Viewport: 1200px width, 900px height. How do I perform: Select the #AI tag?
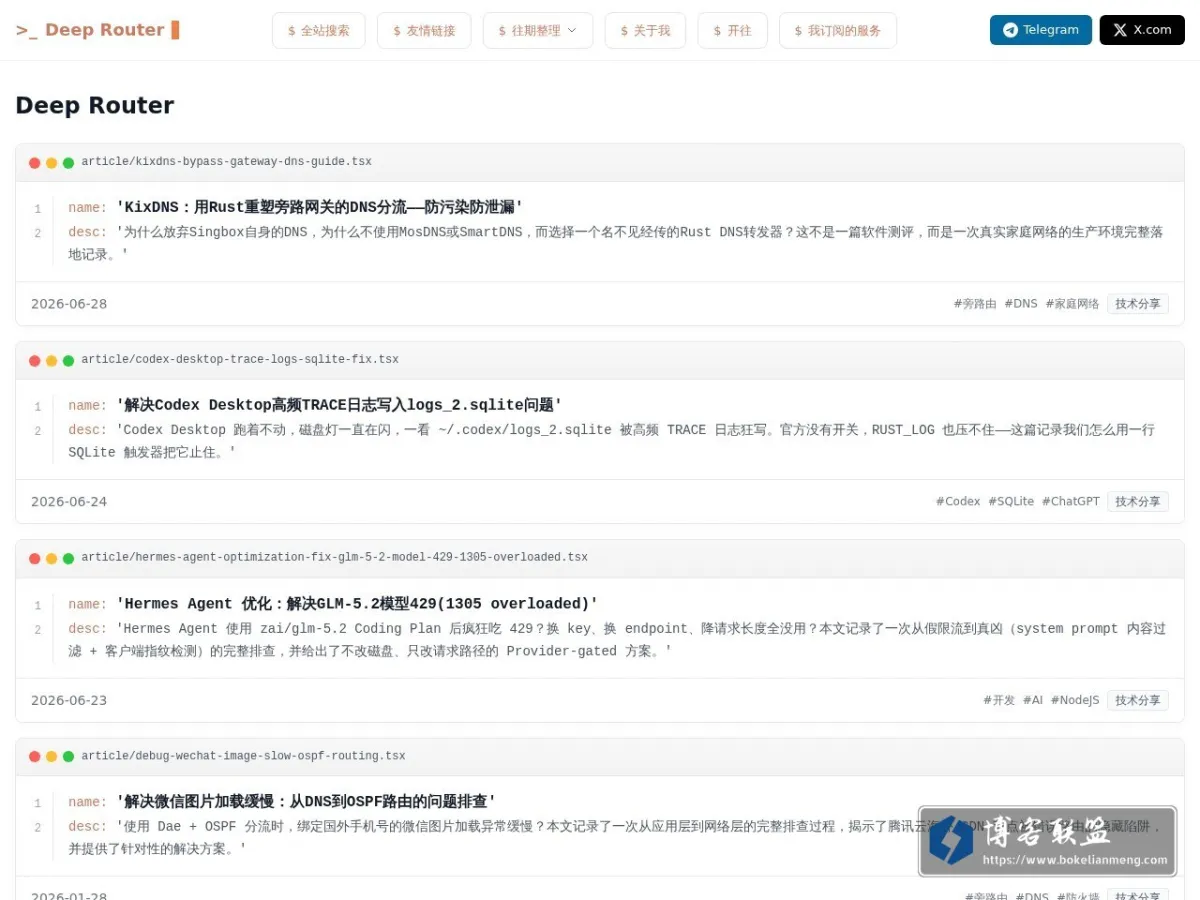point(1033,700)
